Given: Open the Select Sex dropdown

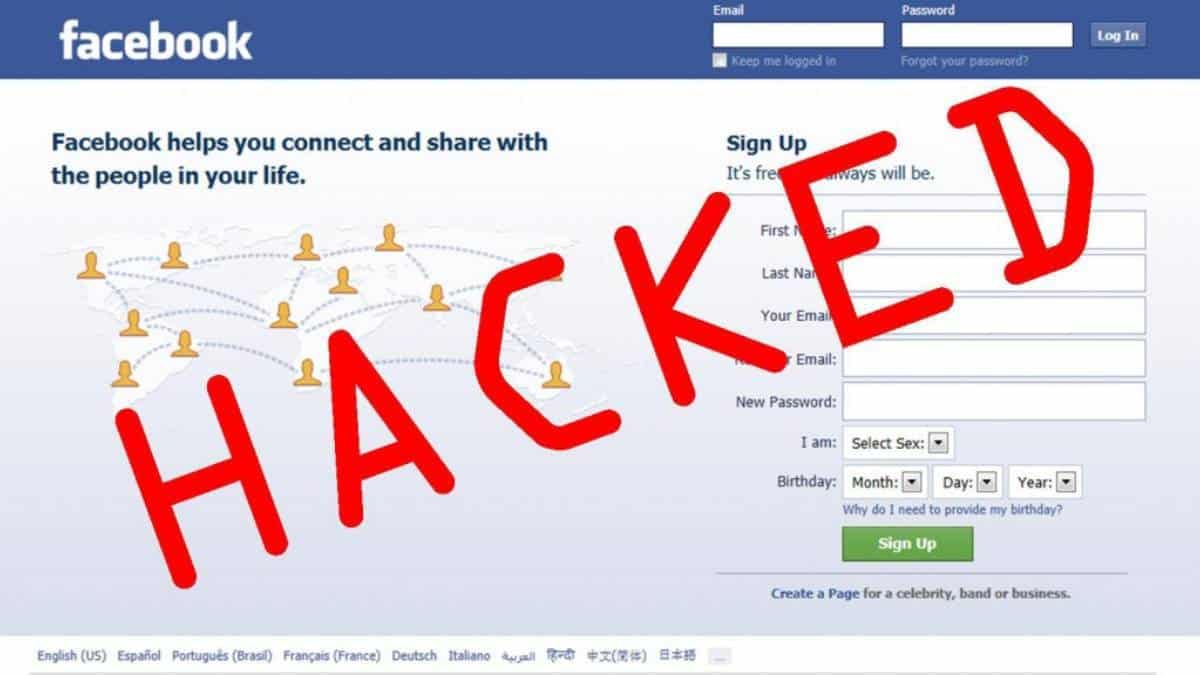Looking at the screenshot, I should (898, 443).
